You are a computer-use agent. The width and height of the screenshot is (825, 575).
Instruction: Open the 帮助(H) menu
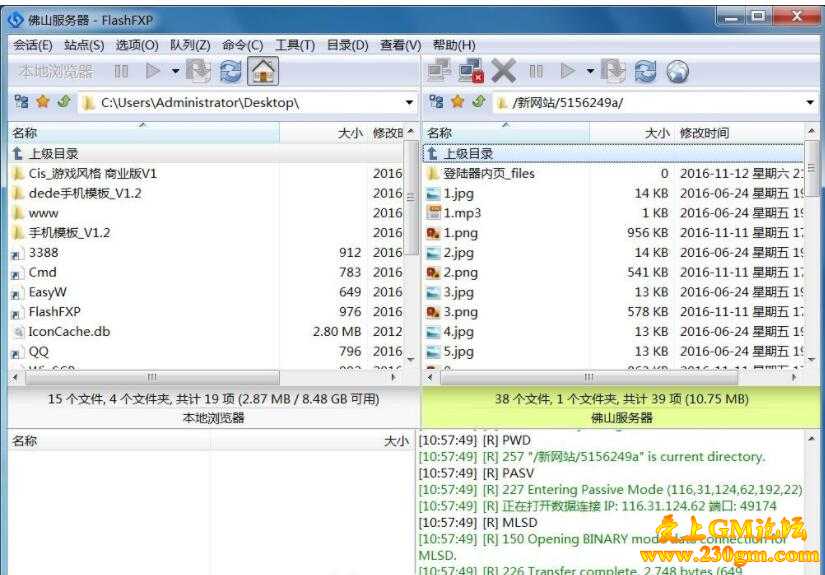[454, 45]
